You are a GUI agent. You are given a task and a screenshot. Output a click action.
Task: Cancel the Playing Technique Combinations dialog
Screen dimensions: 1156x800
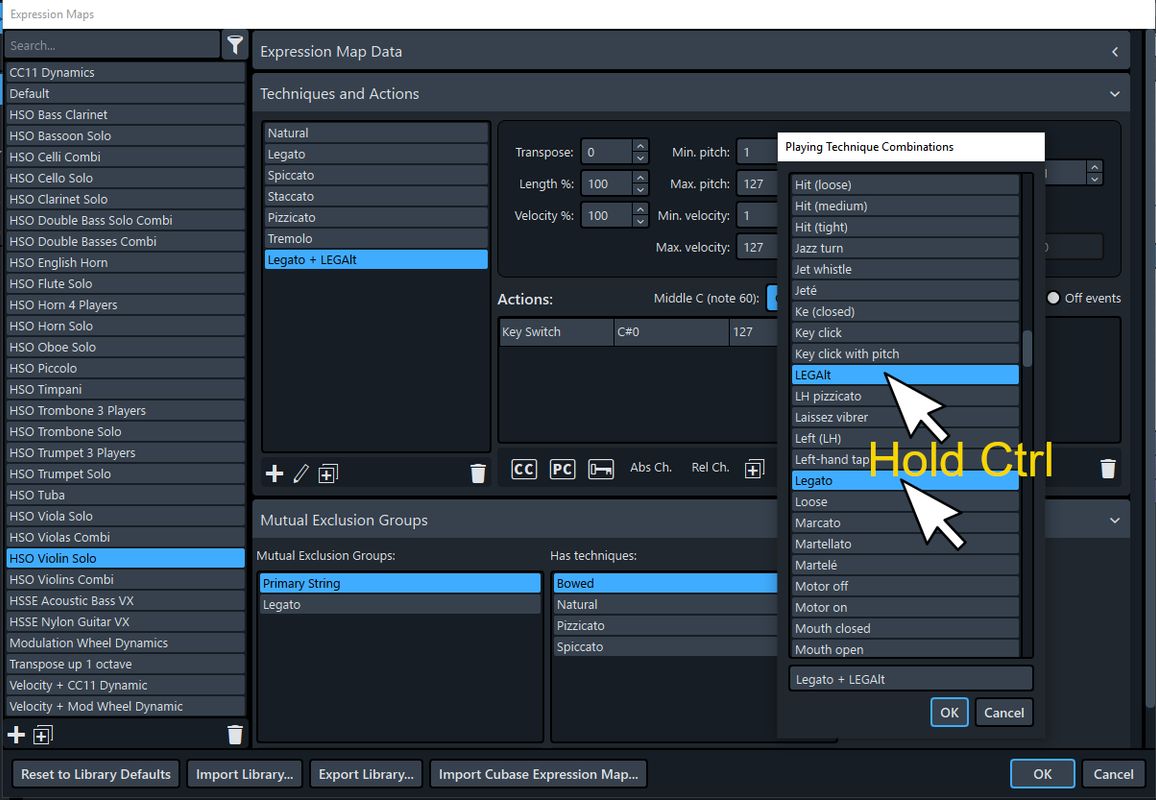(1003, 712)
